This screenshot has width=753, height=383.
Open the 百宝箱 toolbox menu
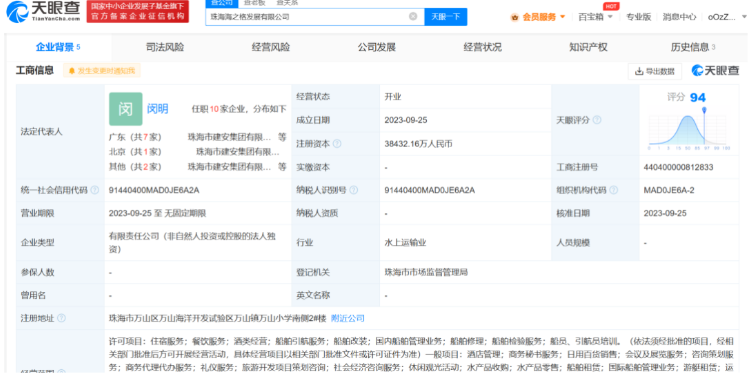coord(591,17)
